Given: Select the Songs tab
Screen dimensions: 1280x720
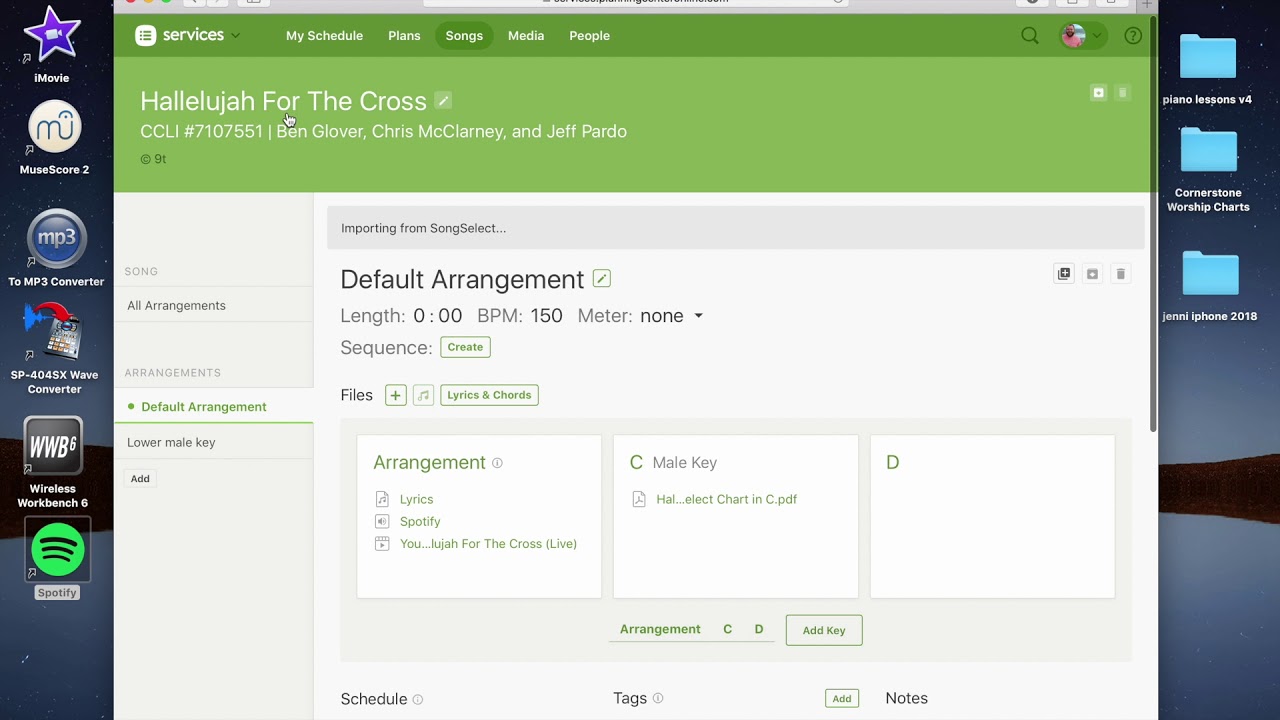Looking at the screenshot, I should 464,36.
